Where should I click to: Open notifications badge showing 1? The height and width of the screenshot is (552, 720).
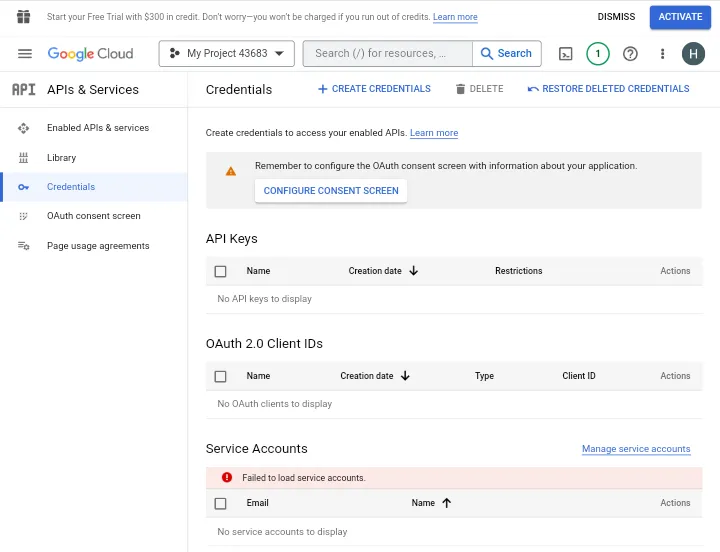pyautogui.click(x=597, y=54)
